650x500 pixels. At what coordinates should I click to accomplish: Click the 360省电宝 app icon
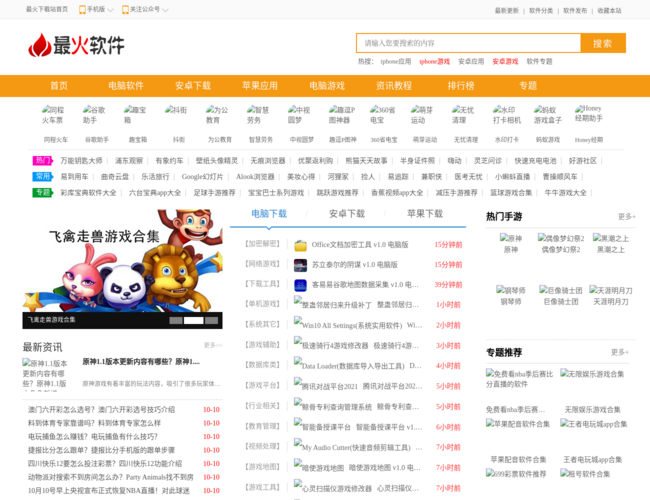tap(382, 115)
